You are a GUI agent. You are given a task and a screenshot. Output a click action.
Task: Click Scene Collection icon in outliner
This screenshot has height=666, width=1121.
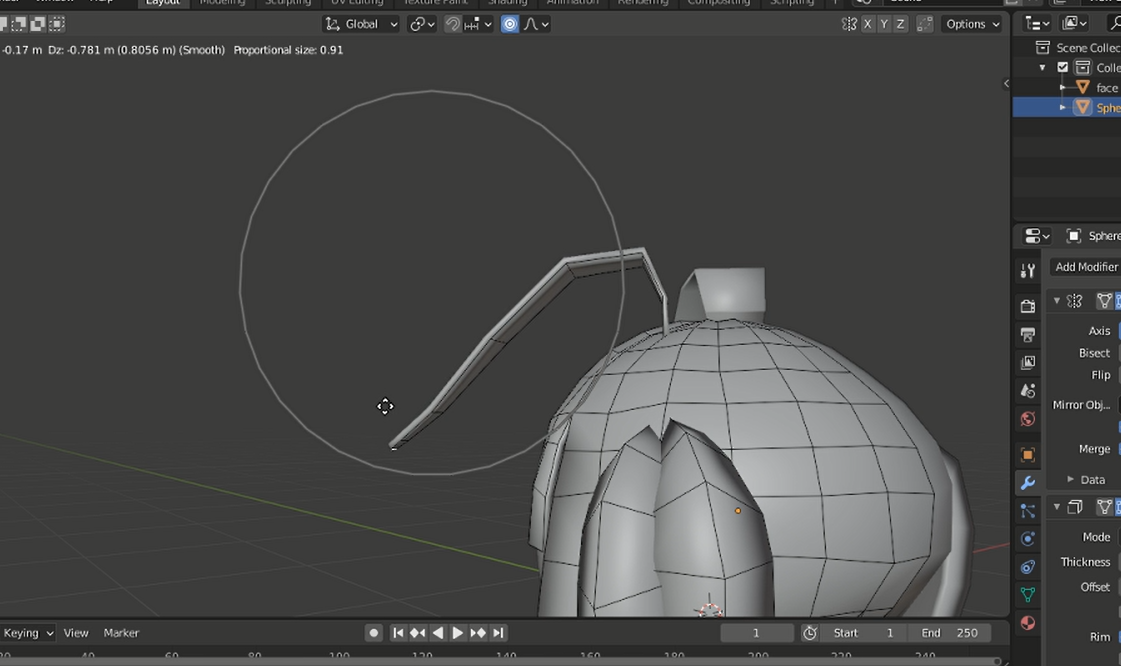[1042, 48]
